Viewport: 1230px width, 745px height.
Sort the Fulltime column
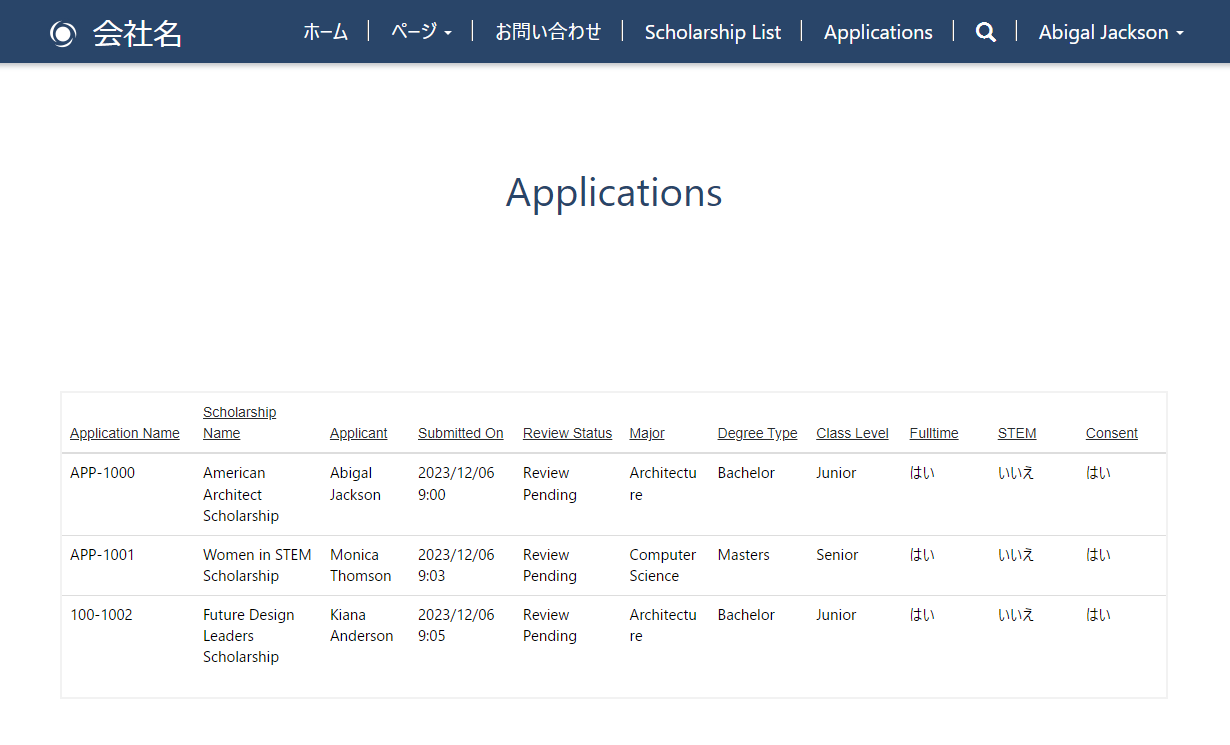pyautogui.click(x=933, y=432)
